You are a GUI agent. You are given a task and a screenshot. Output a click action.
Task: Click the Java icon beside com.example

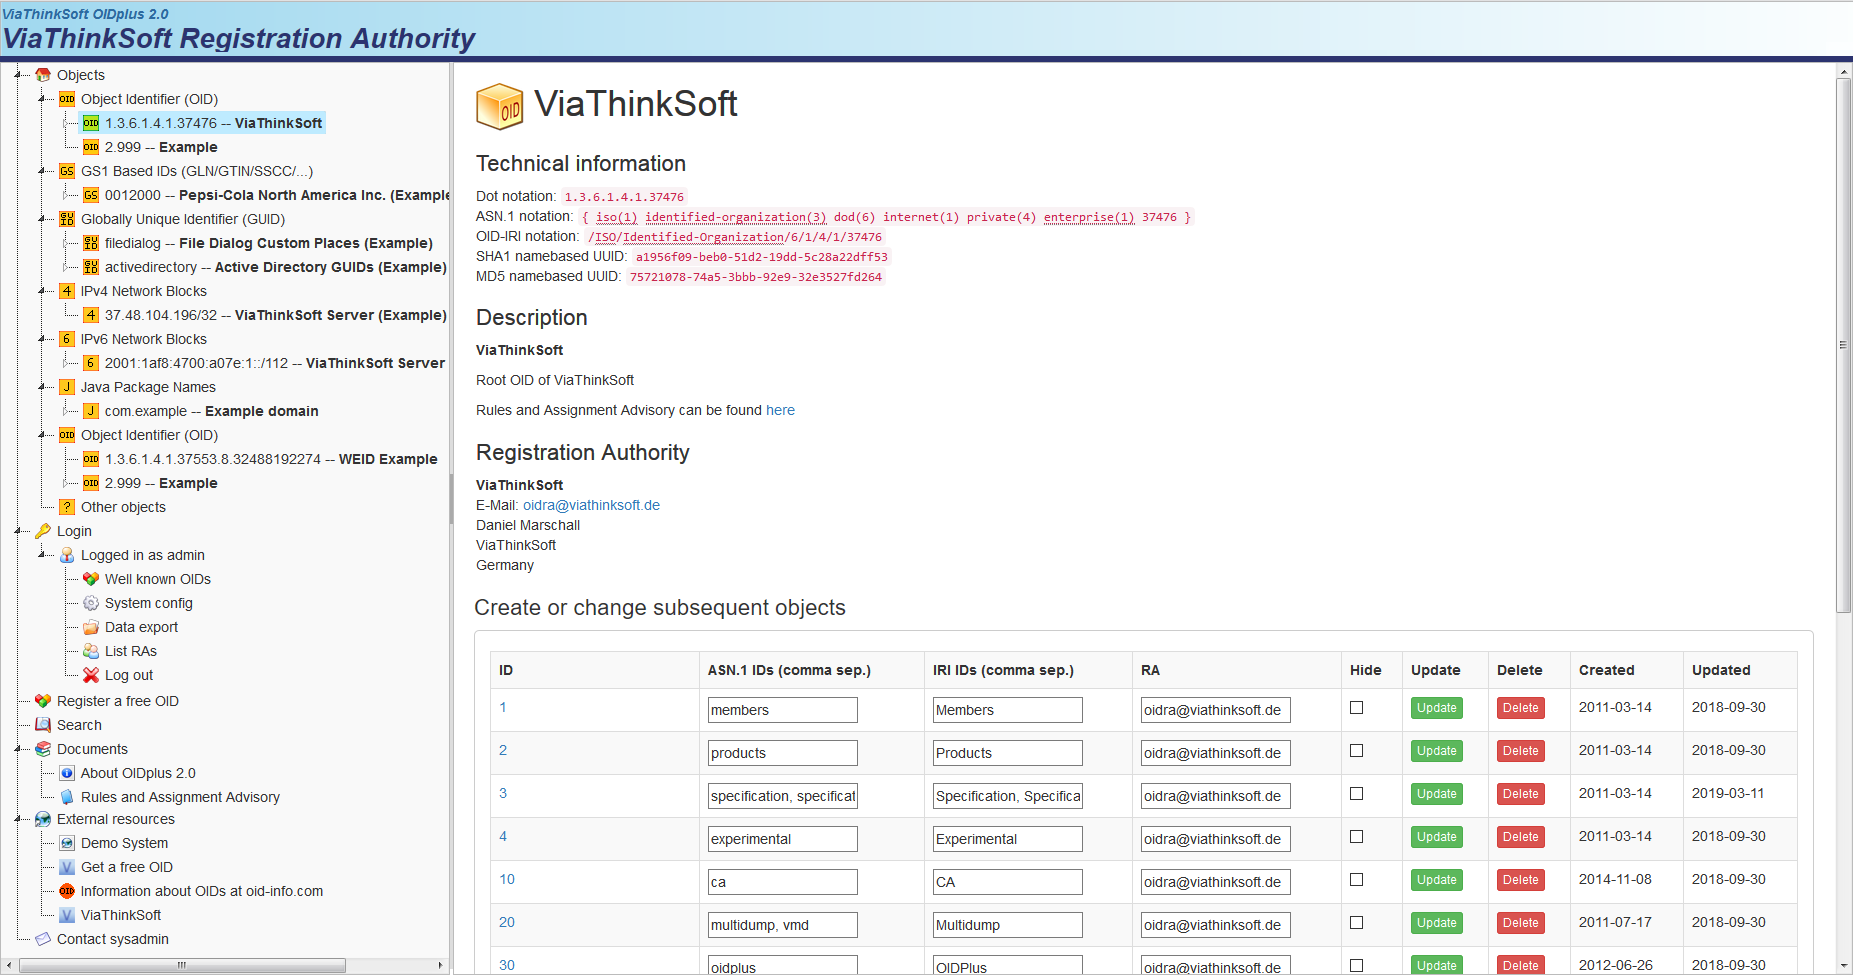tap(91, 411)
